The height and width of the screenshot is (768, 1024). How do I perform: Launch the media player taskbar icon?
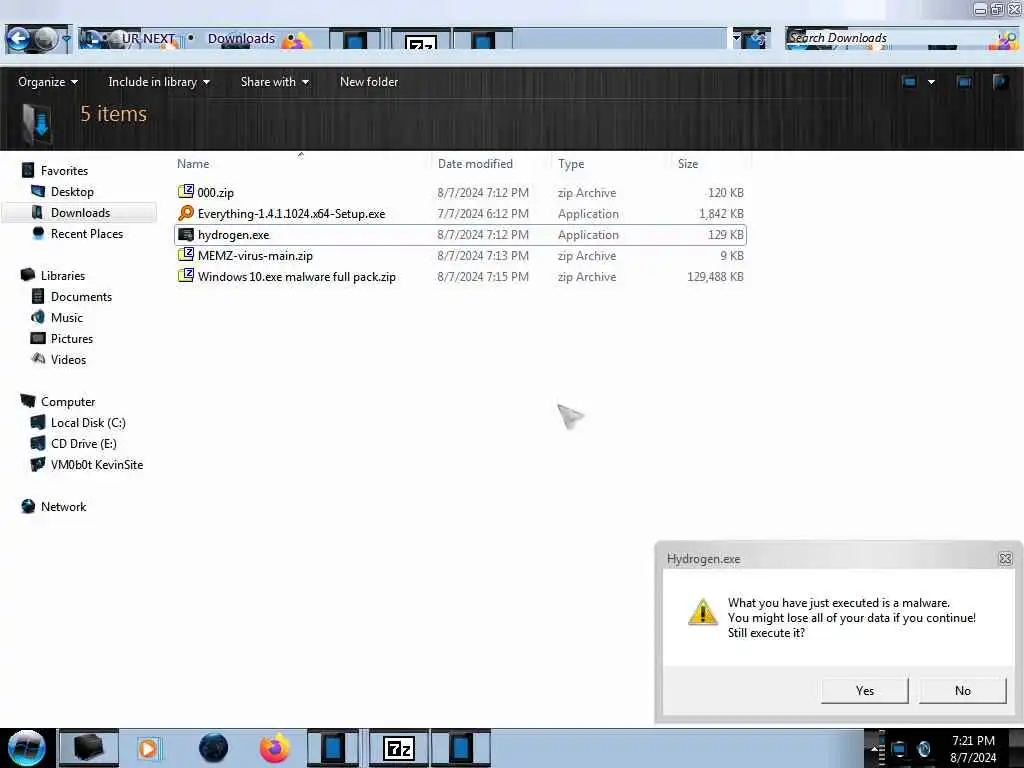click(148, 748)
